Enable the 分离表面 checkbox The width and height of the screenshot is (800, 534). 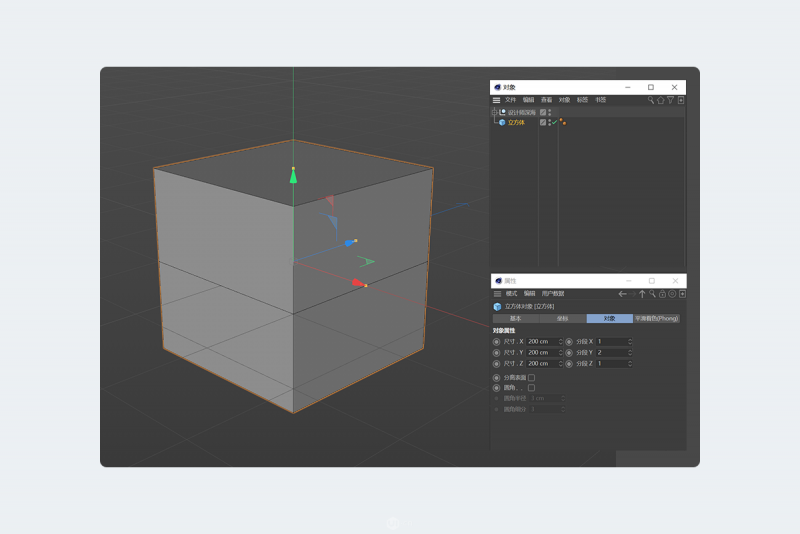click(x=531, y=377)
